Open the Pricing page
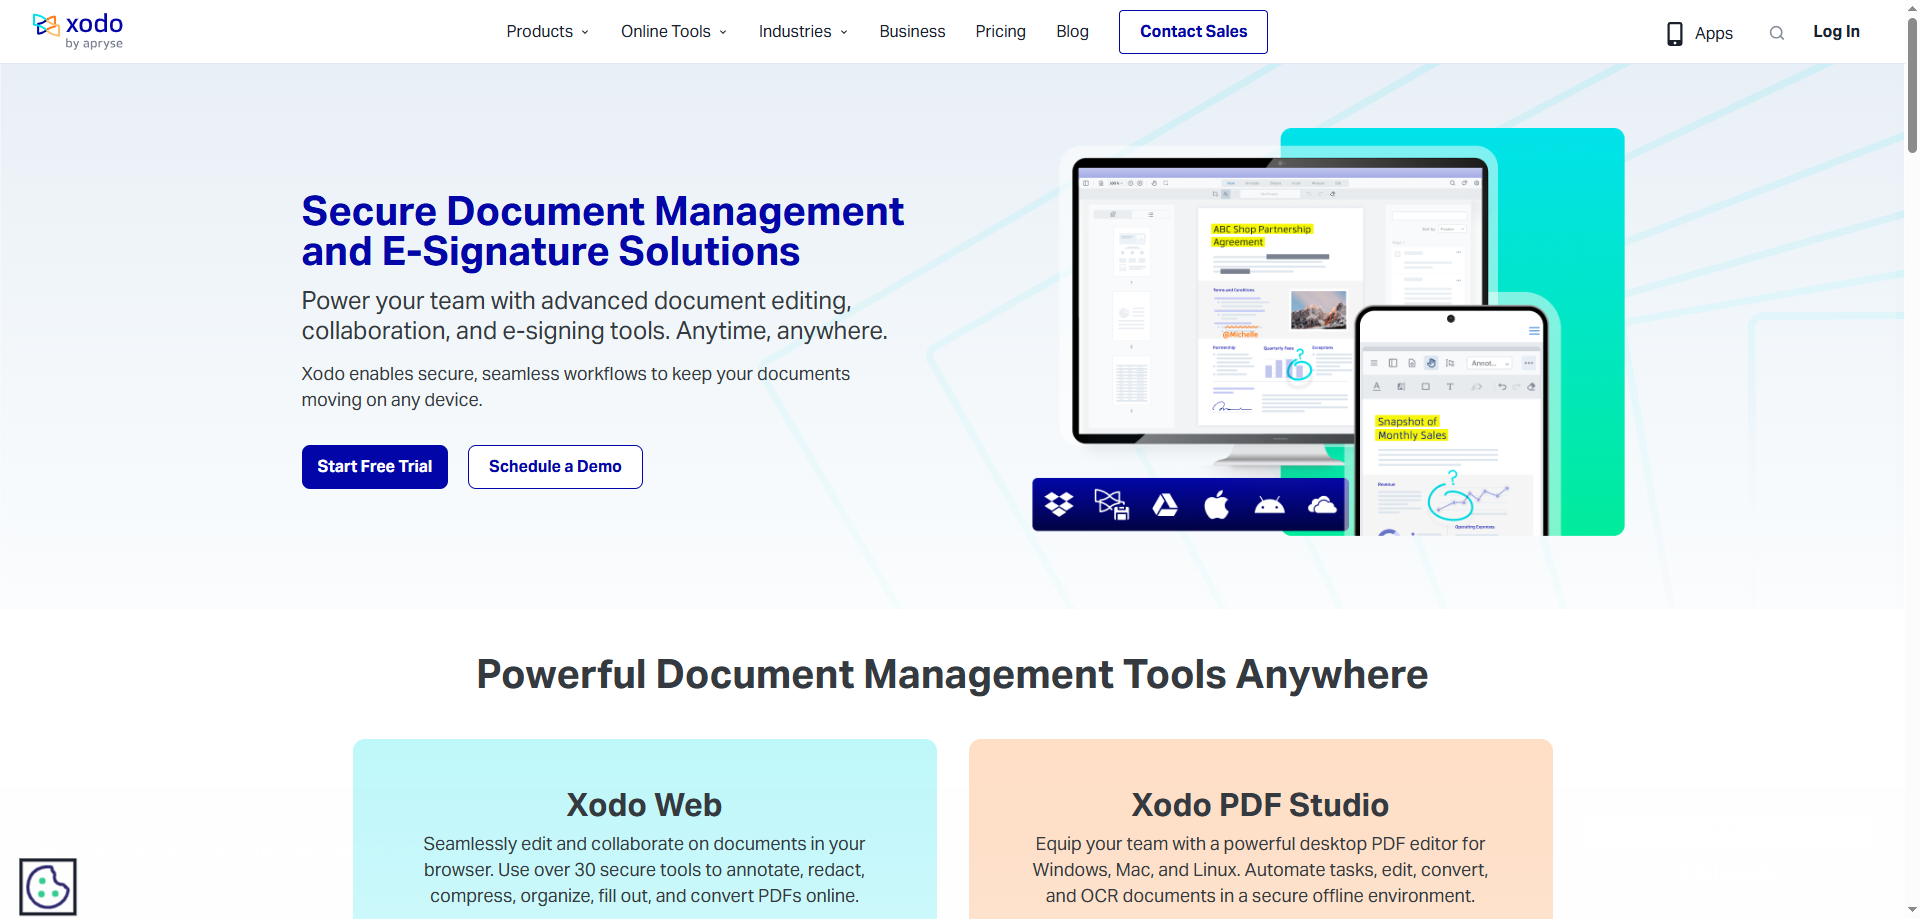1920x919 pixels. pyautogui.click(x=1000, y=32)
